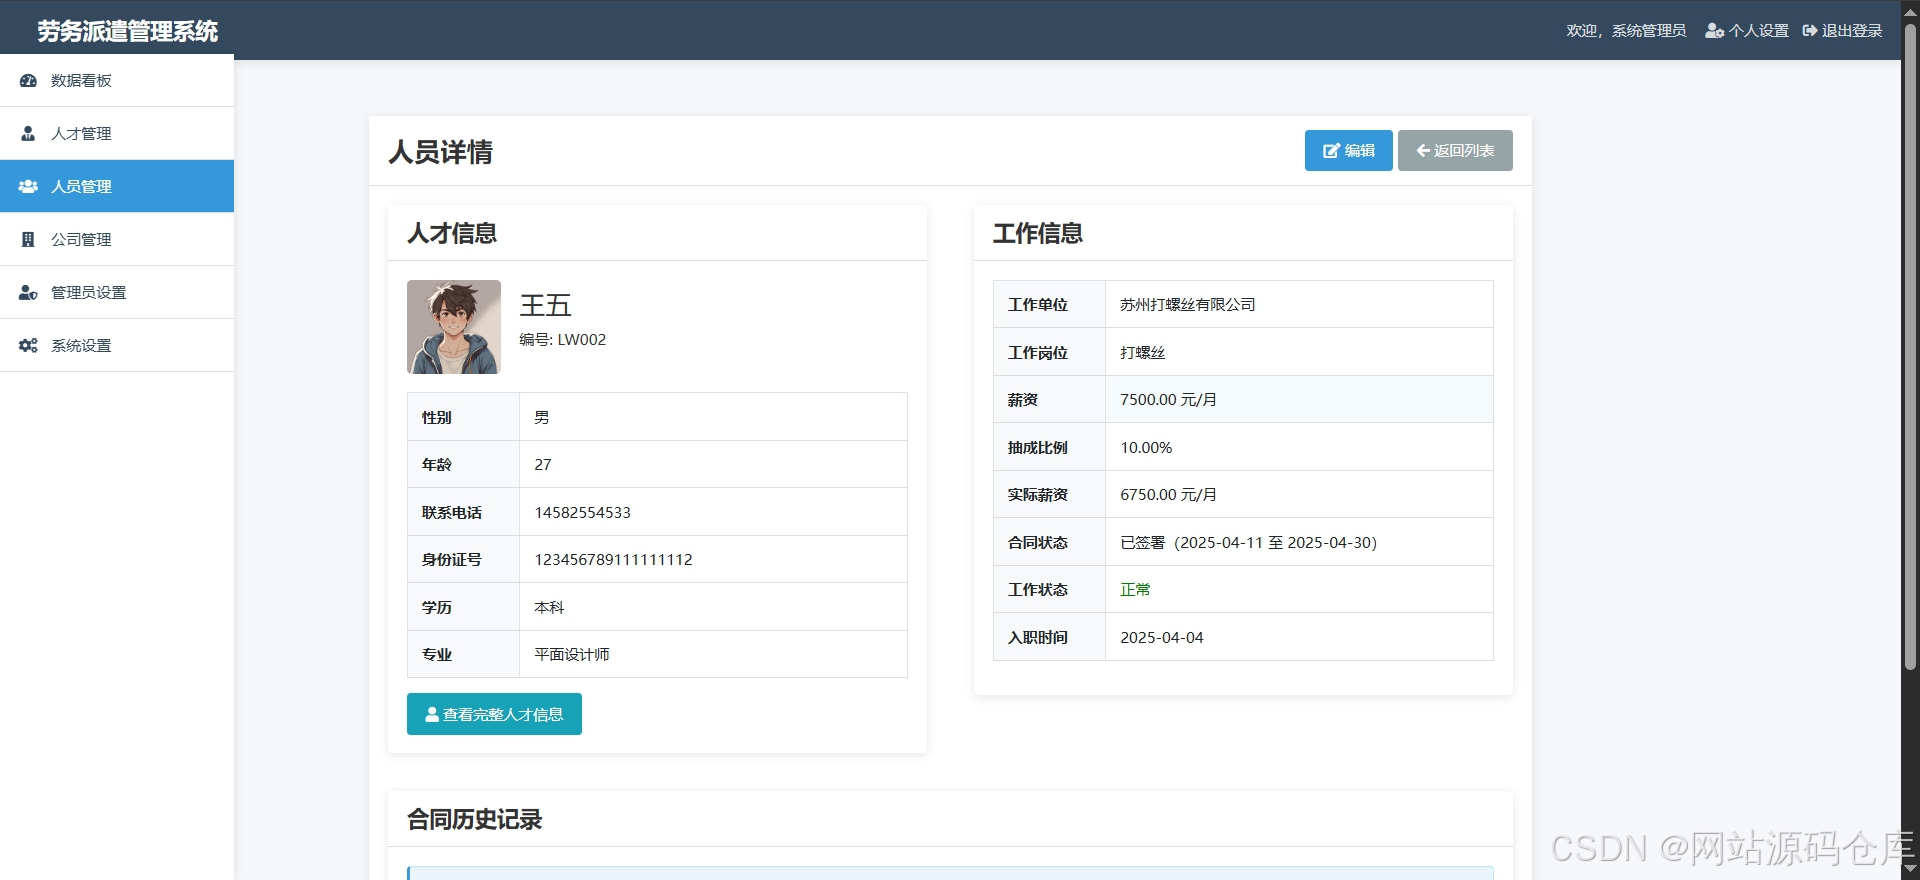The image size is (1920, 880).
Task: Click the person icon beside 人才管理
Action: [28, 133]
